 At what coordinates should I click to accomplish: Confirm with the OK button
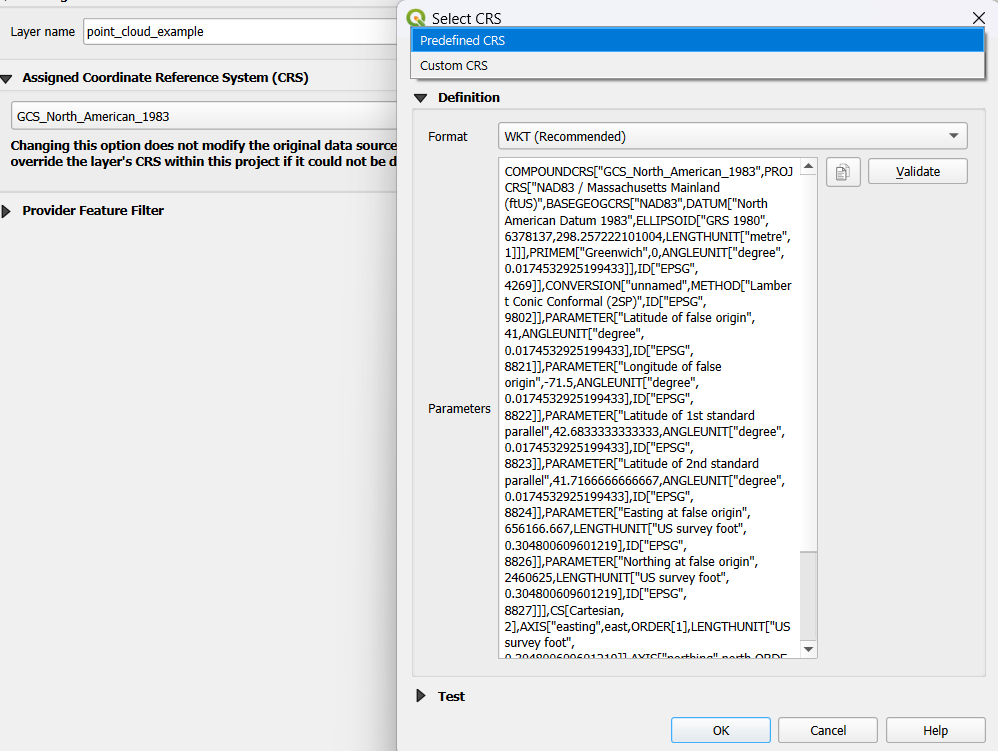pyautogui.click(x=720, y=730)
